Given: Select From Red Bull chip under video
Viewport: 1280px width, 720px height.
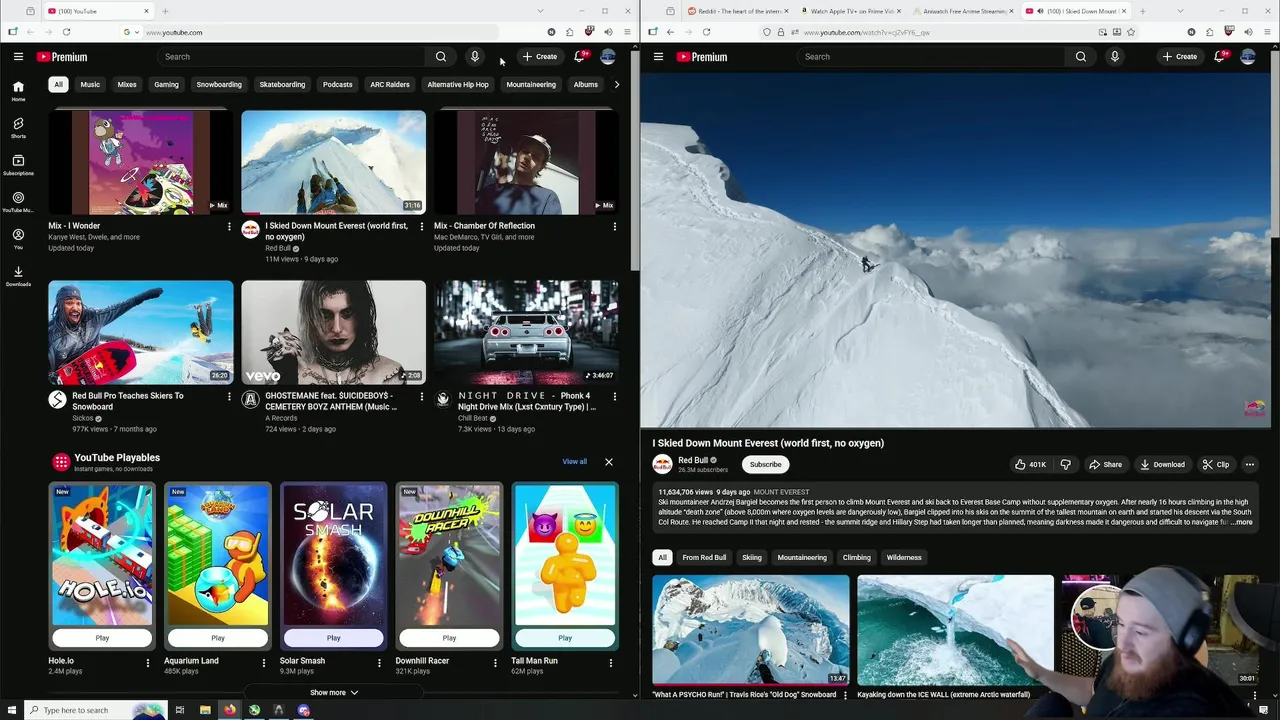Looking at the screenshot, I should click(704, 557).
